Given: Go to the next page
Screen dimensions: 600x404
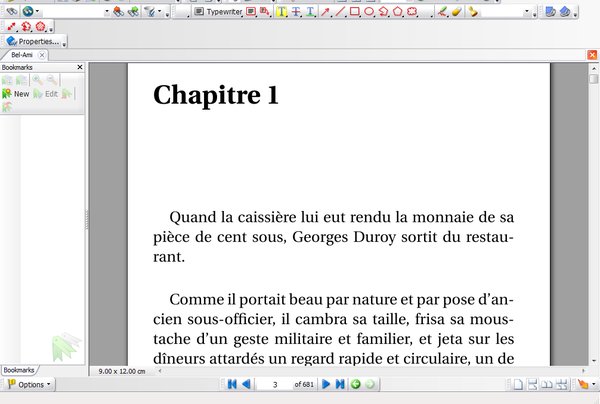Looking at the screenshot, I should [x=326, y=384].
